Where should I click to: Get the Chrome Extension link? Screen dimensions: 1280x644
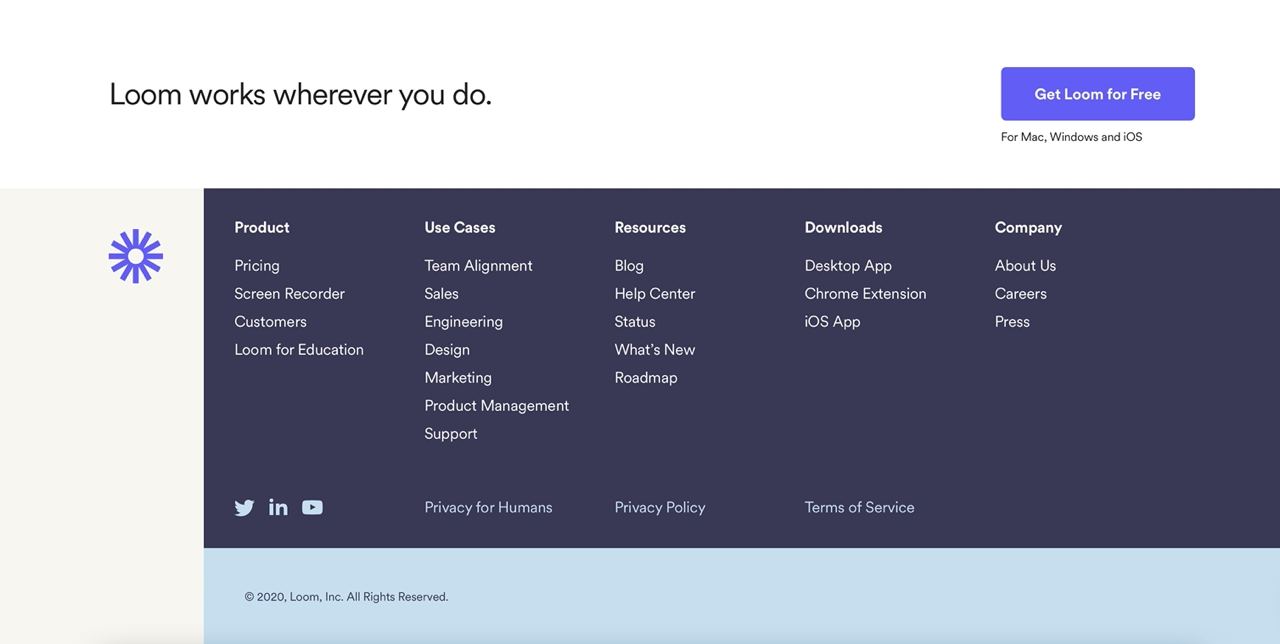tap(865, 293)
